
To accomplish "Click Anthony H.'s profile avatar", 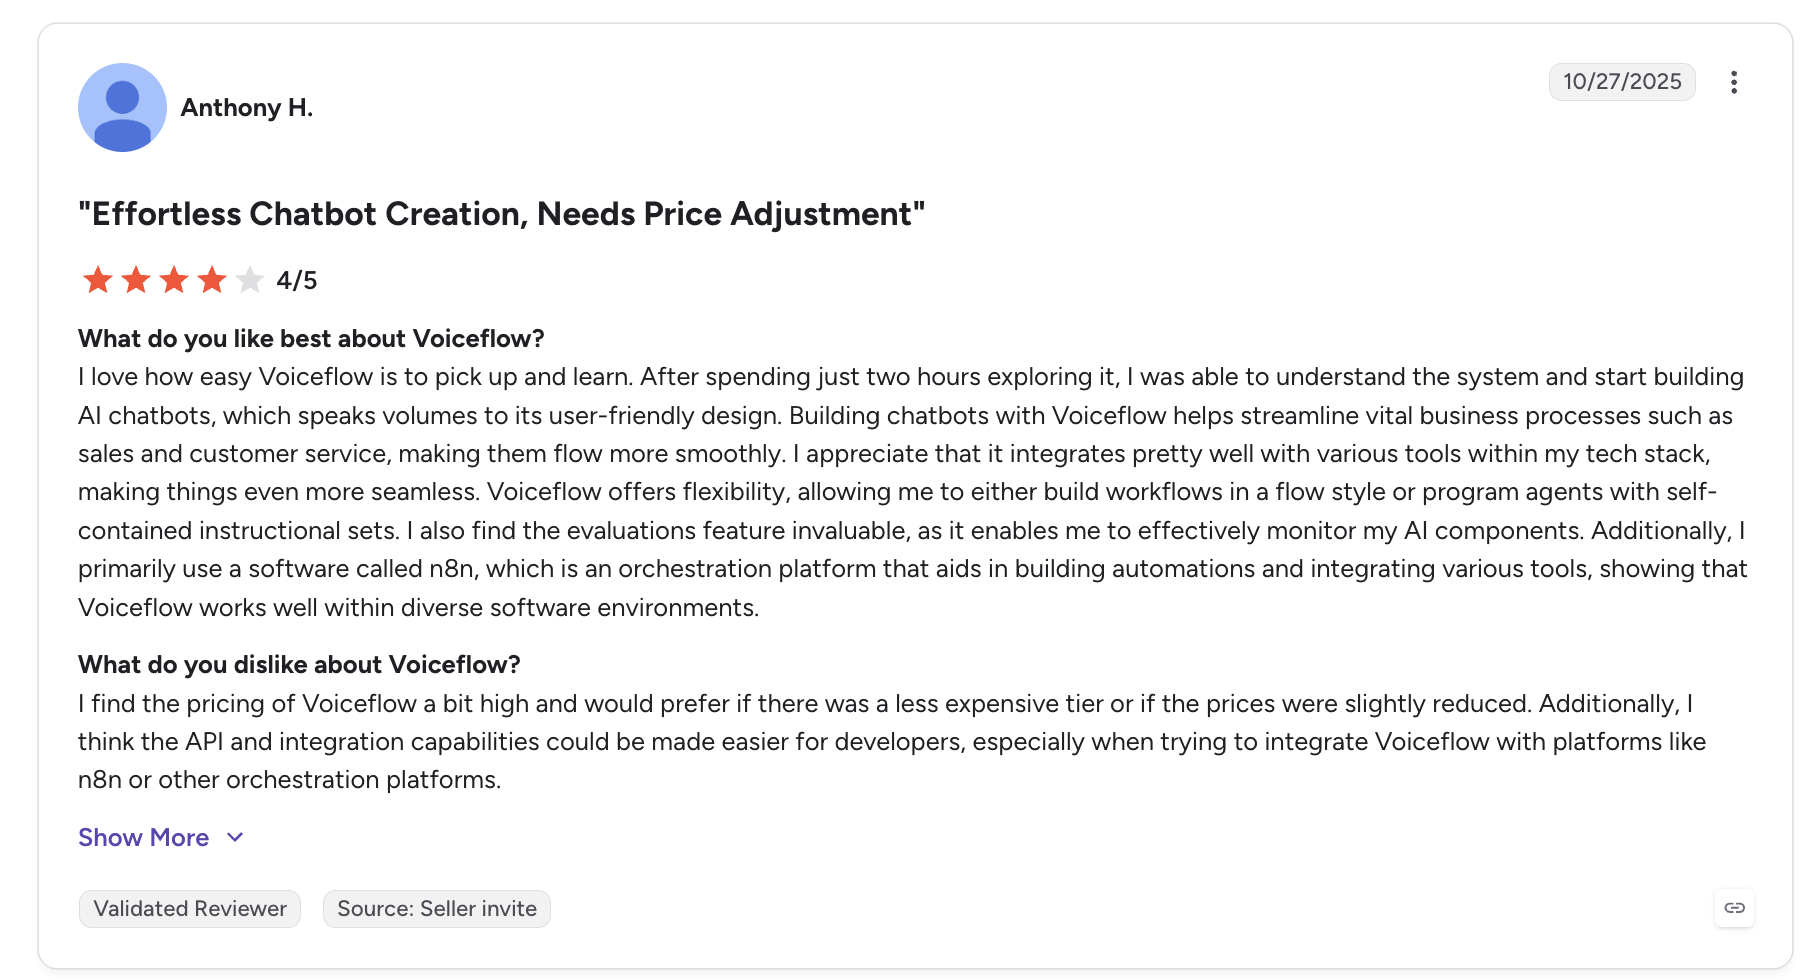I will (122, 107).
